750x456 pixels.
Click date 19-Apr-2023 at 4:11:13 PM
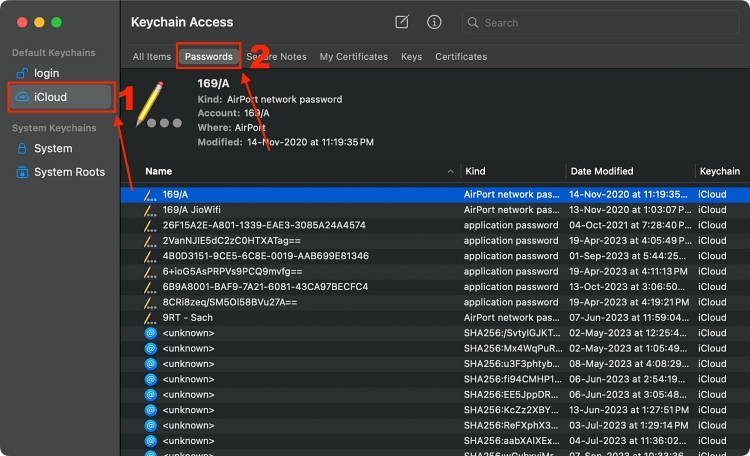tap(628, 272)
